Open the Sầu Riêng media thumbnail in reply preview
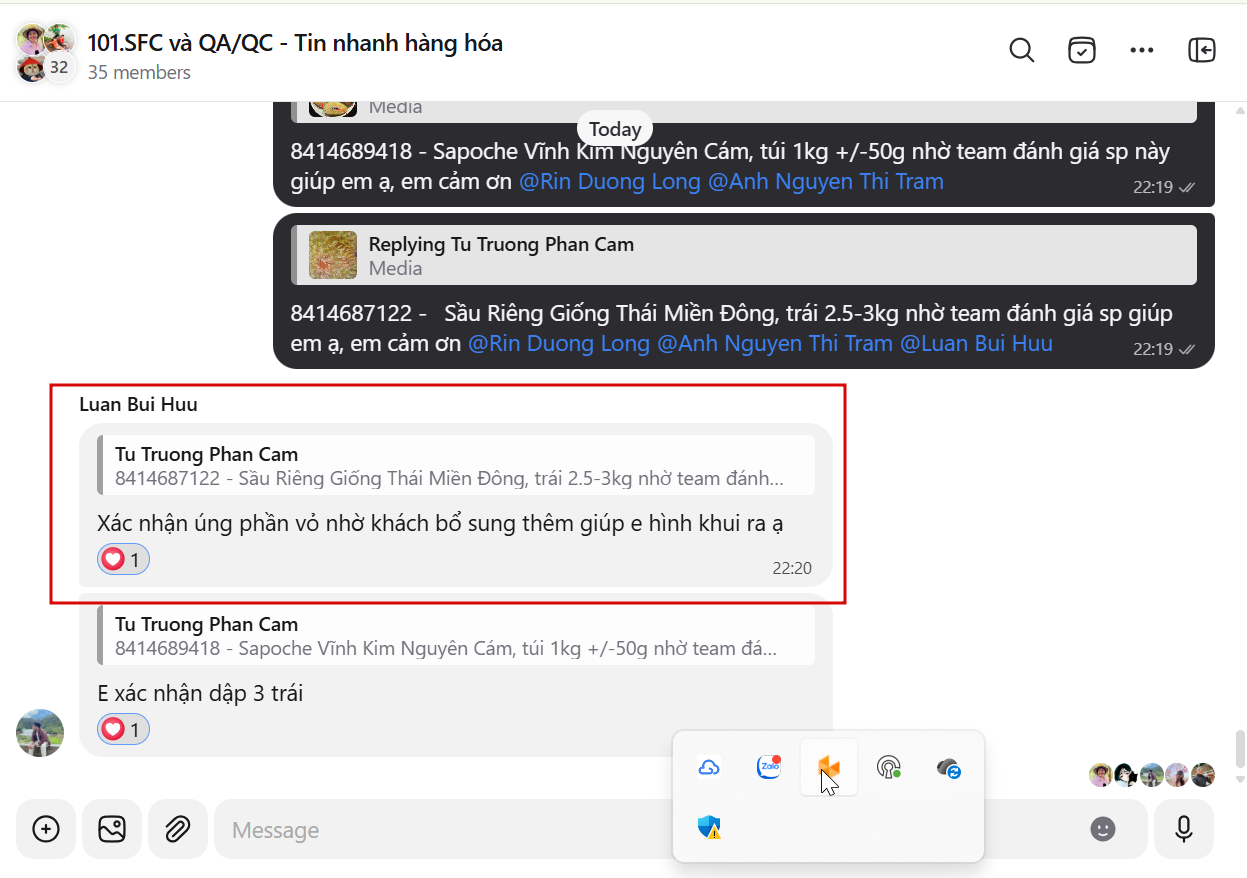The width and height of the screenshot is (1247, 878). [333, 255]
